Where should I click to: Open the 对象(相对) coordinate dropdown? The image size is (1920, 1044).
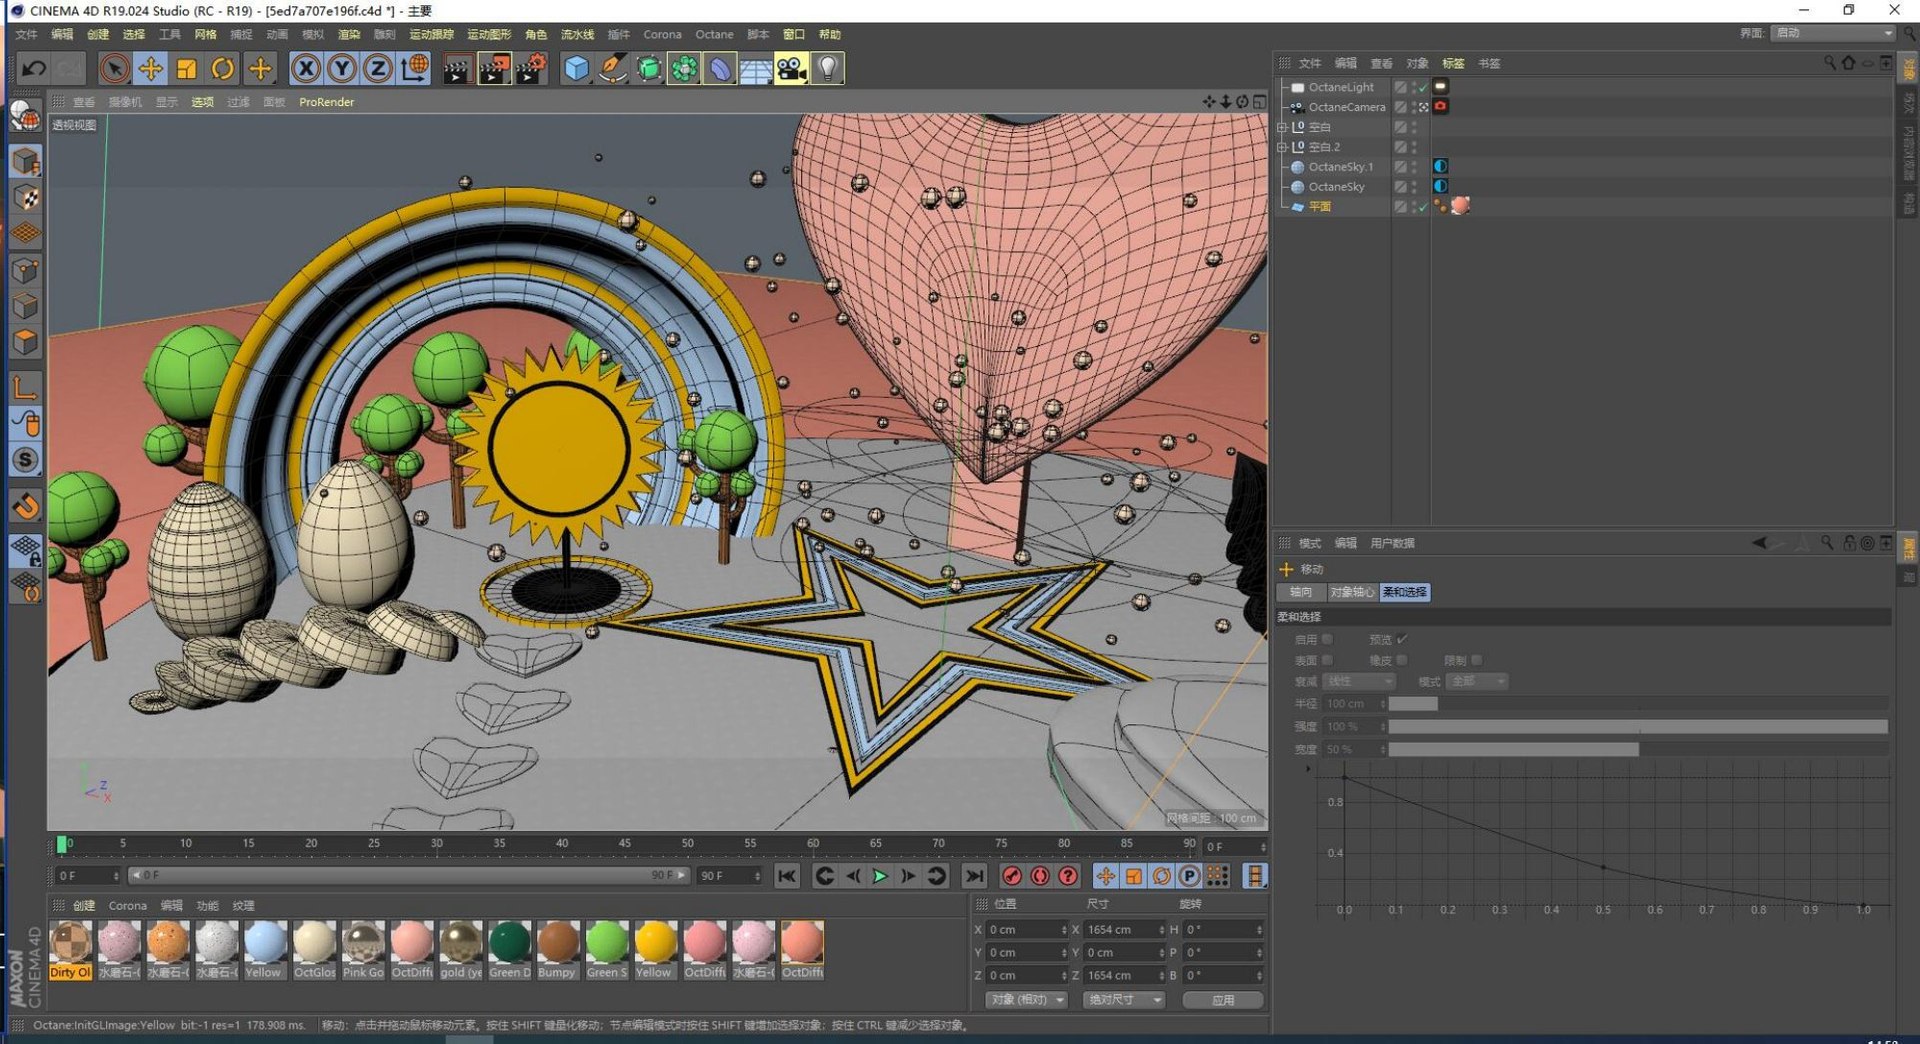1026,1000
